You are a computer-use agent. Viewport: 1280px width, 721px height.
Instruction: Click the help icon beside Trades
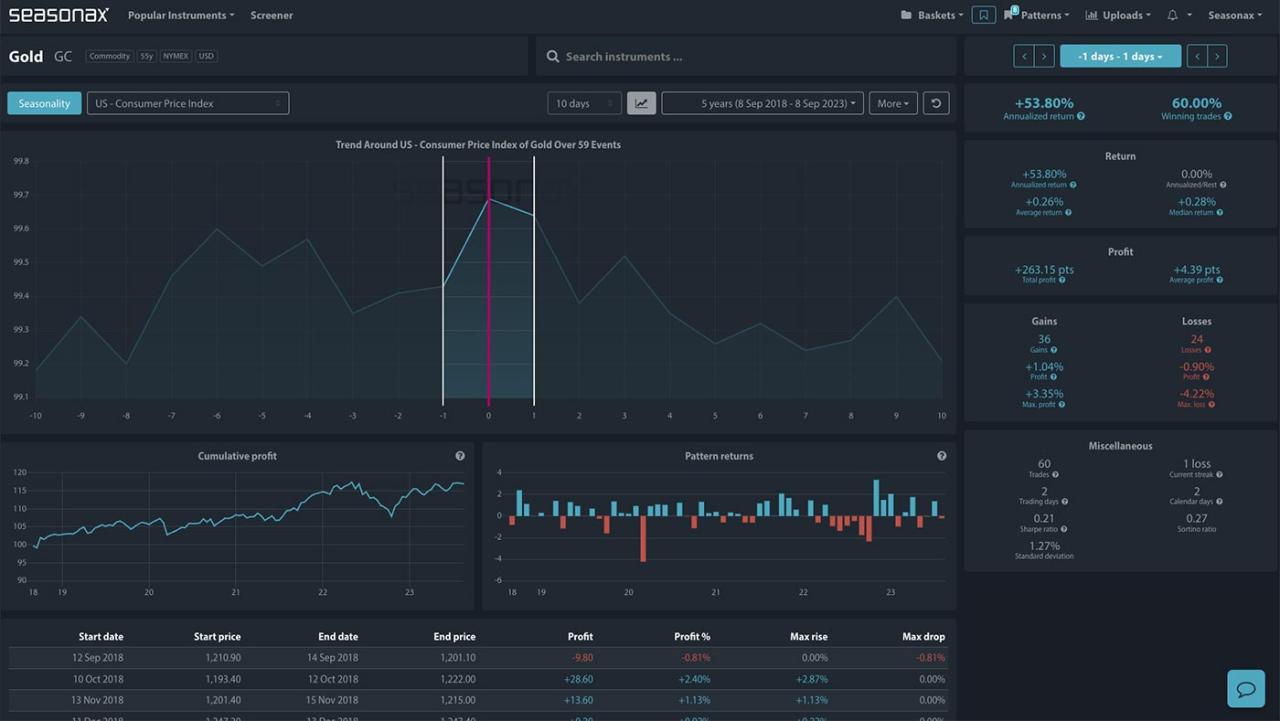pyautogui.click(x=1055, y=475)
